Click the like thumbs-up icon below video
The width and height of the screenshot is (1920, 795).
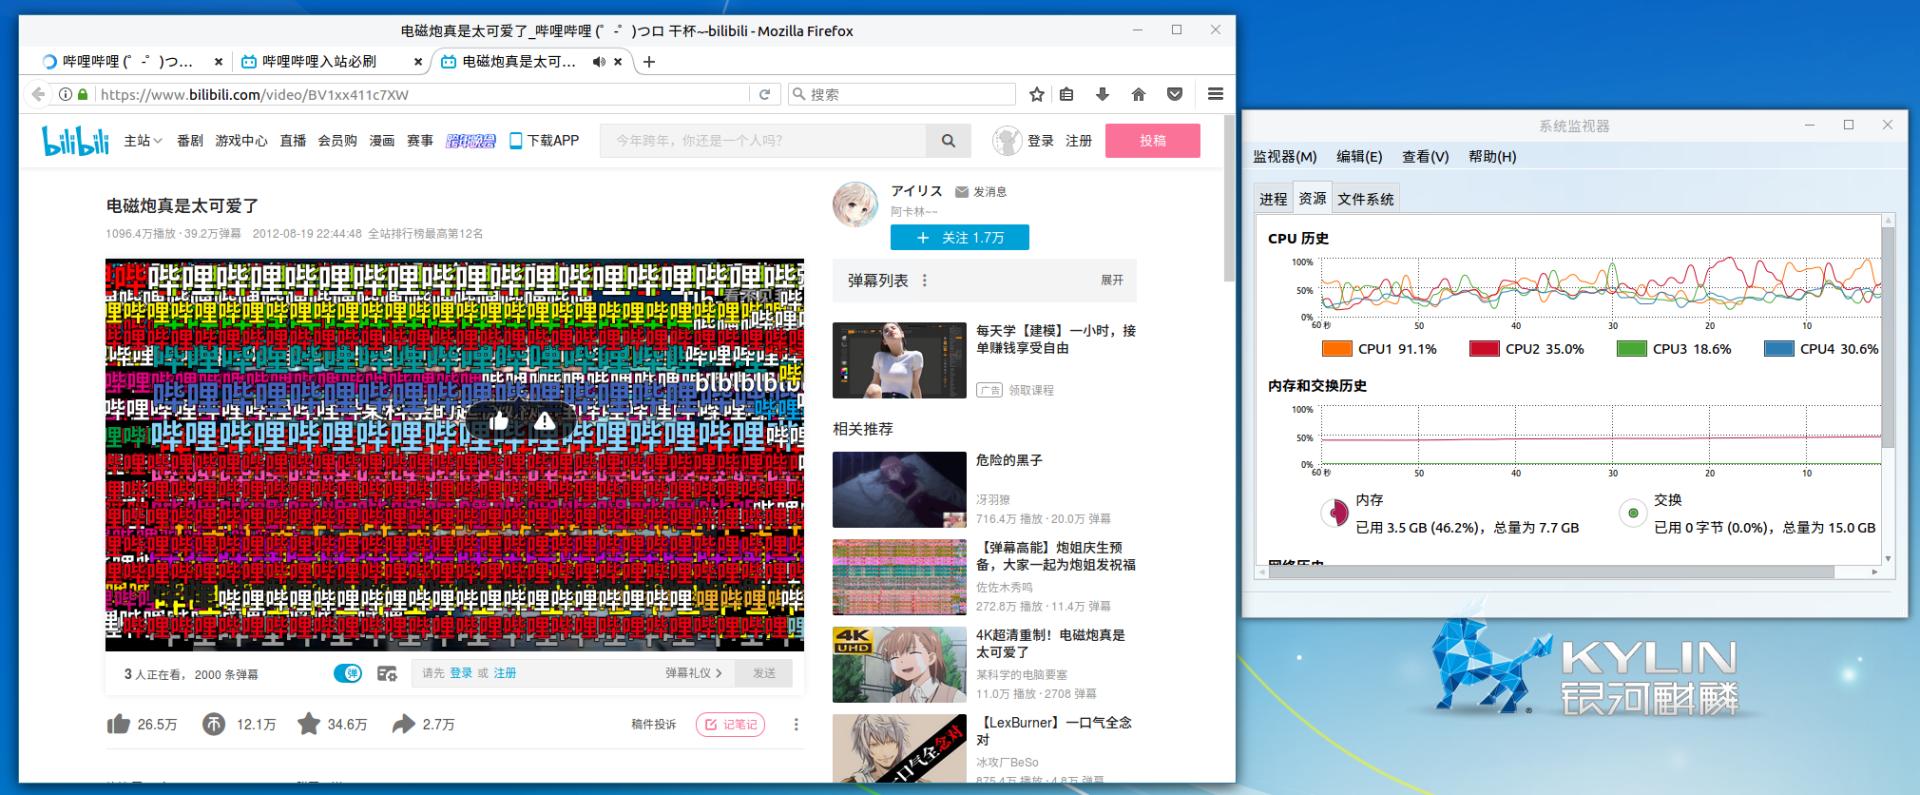coord(118,724)
